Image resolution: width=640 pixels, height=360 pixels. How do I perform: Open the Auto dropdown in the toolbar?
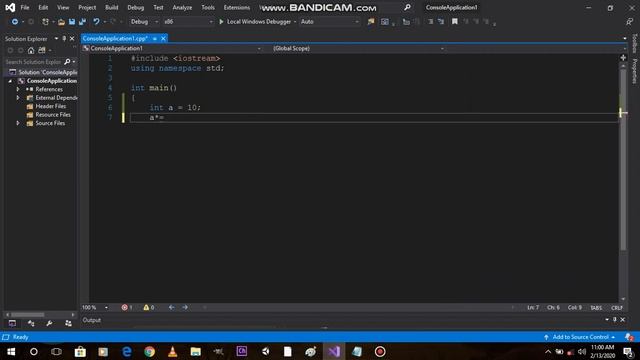[329, 22]
